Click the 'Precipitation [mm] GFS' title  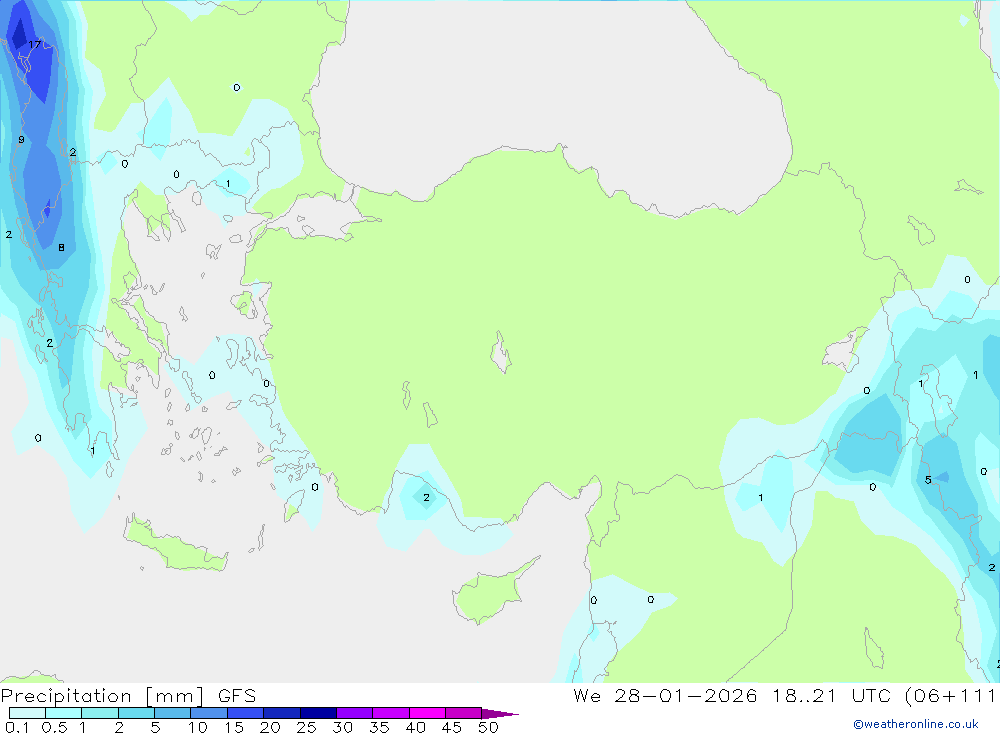point(128,696)
